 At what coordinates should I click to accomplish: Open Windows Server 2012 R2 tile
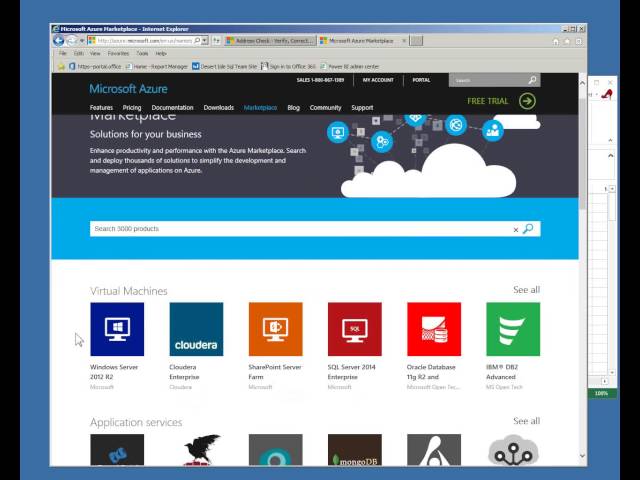click(117, 329)
